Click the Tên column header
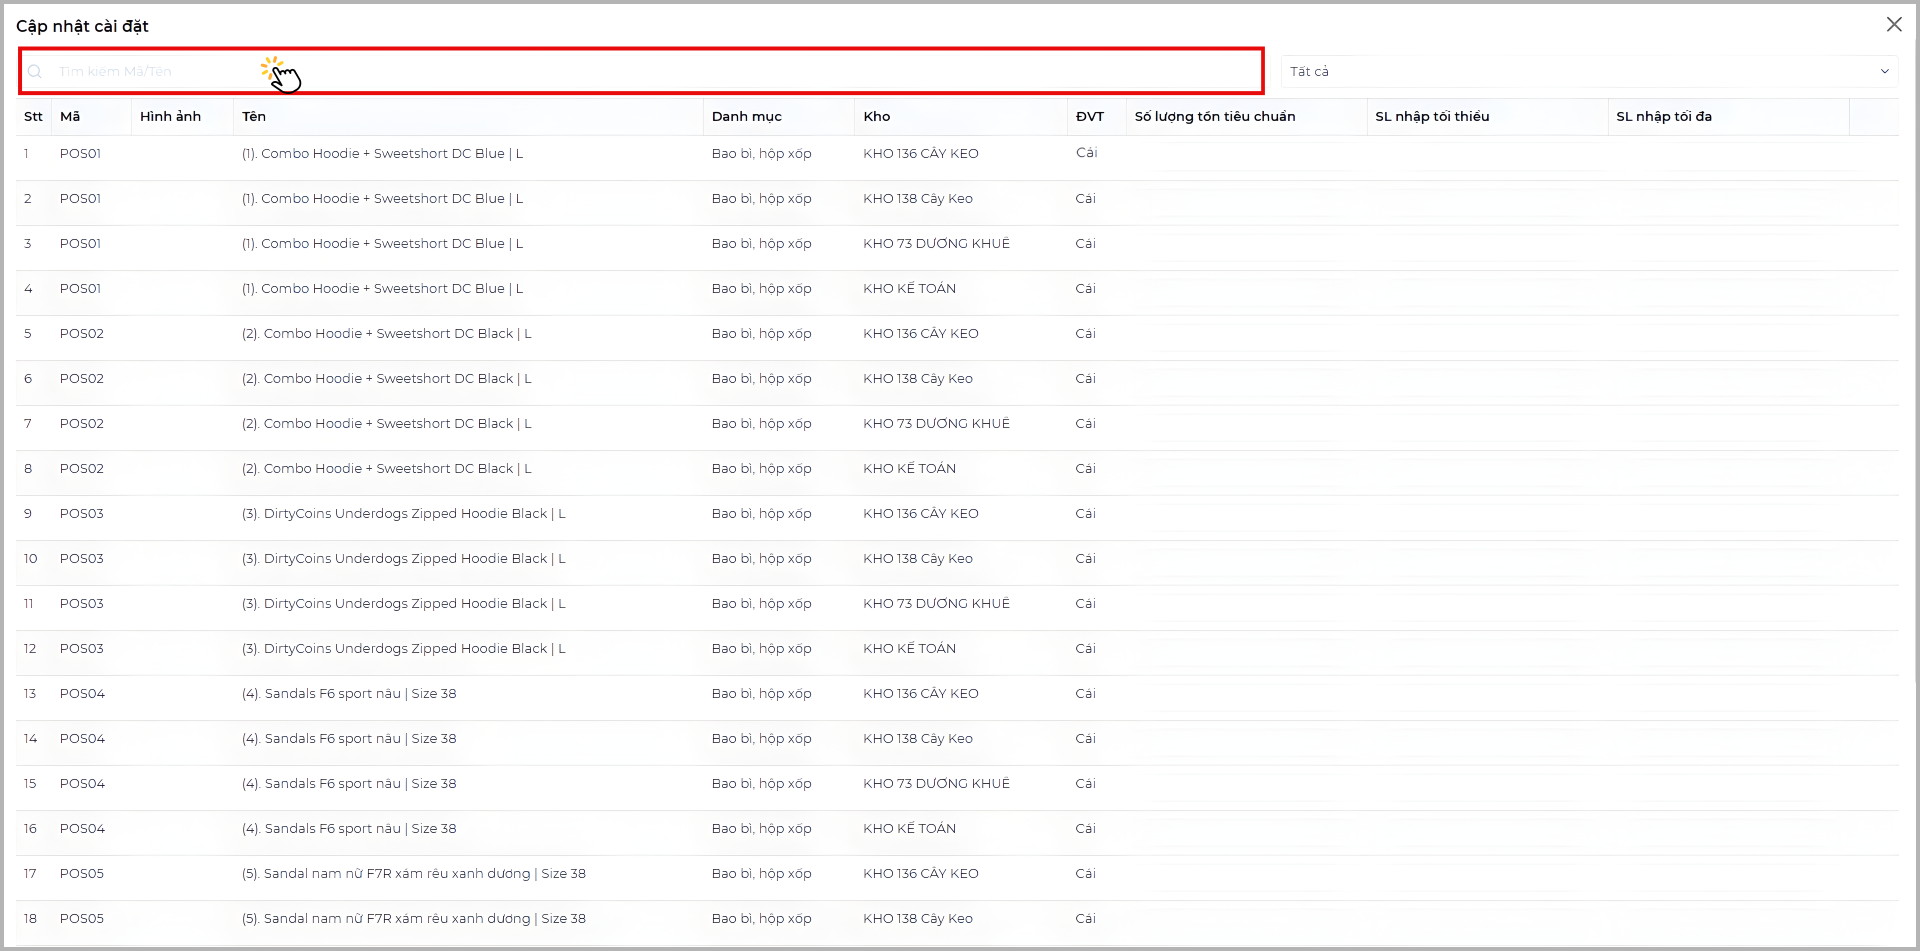 coord(254,117)
